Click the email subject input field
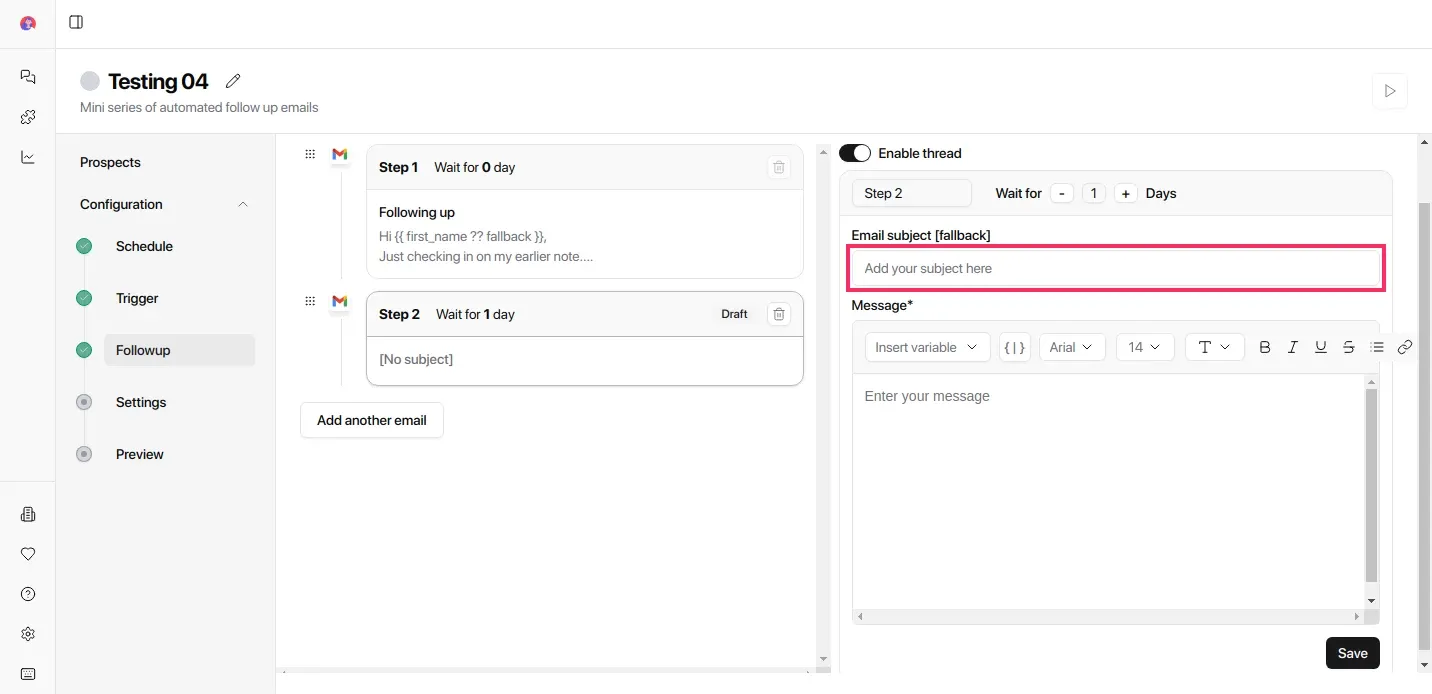Screen dimensions: 1432x694 click(x=1116, y=268)
